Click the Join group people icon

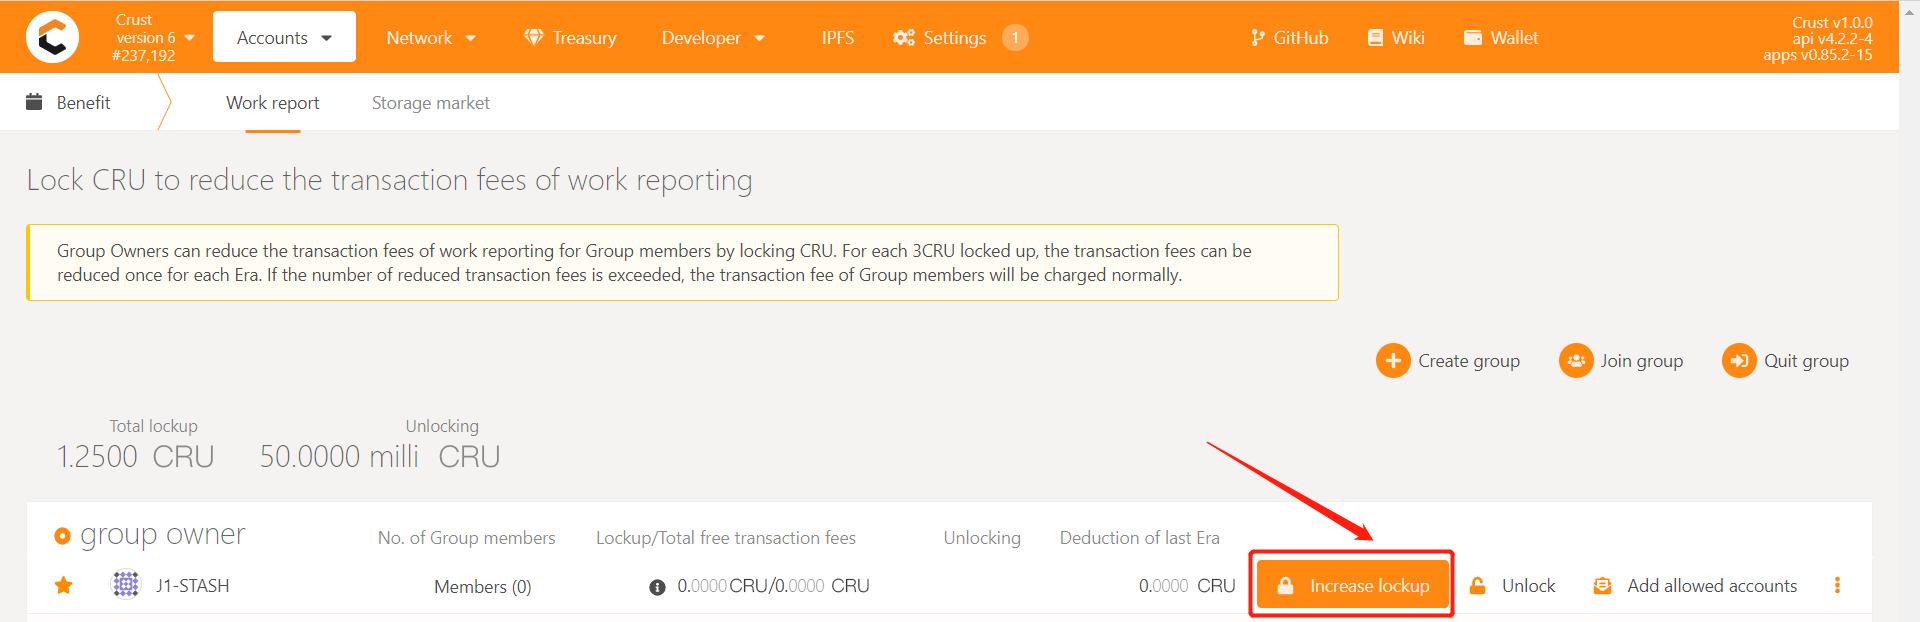(x=1576, y=361)
